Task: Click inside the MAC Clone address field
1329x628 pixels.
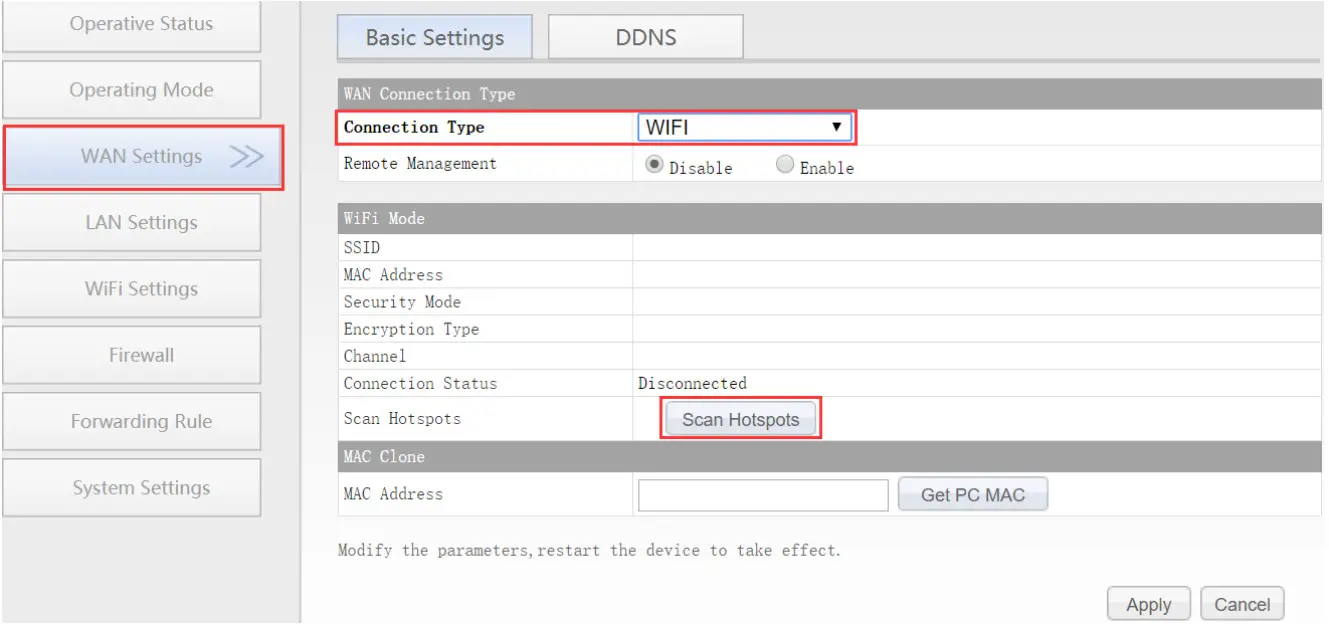Action: tap(763, 494)
